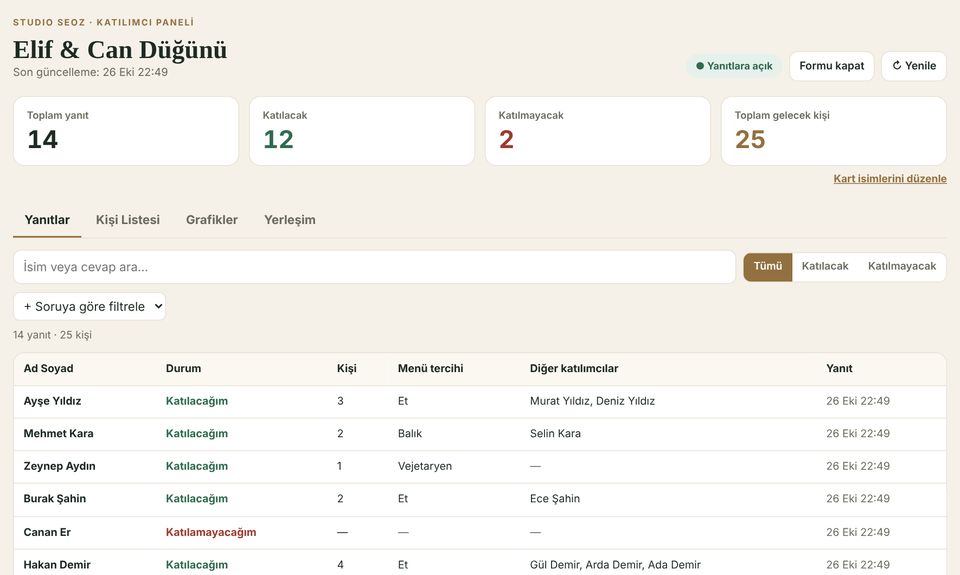Click the Kişi column header
The height and width of the screenshot is (575, 960).
point(347,369)
